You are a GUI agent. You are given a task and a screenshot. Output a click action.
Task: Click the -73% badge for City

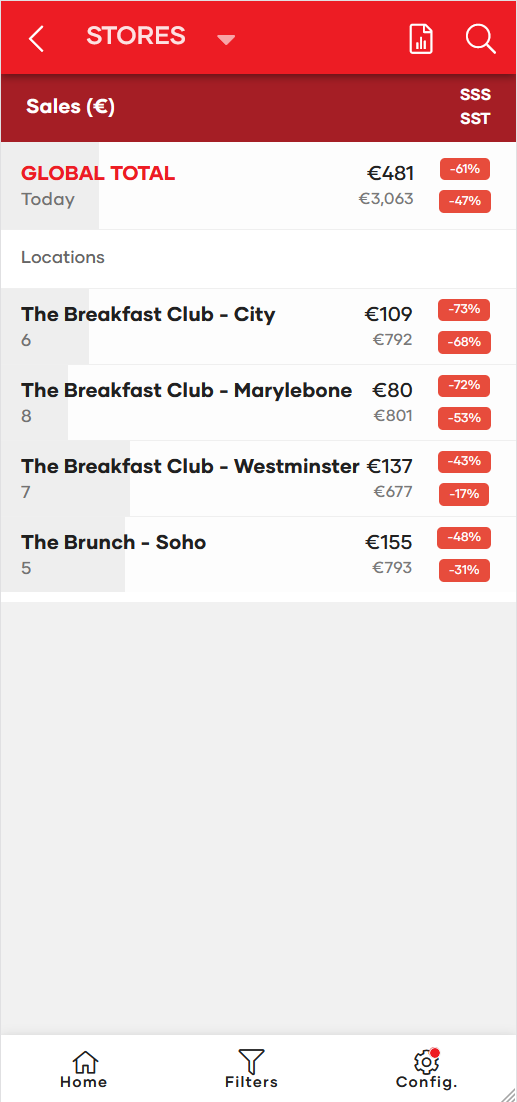464,309
